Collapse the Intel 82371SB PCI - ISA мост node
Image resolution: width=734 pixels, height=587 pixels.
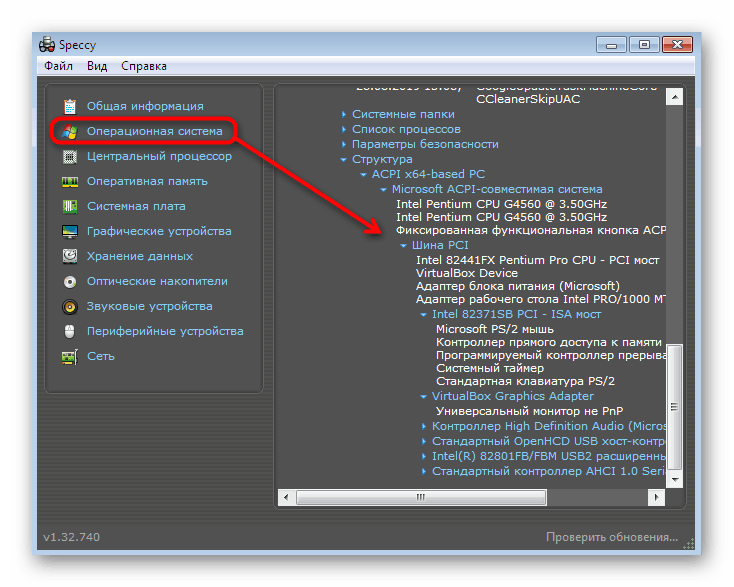[x=424, y=315]
